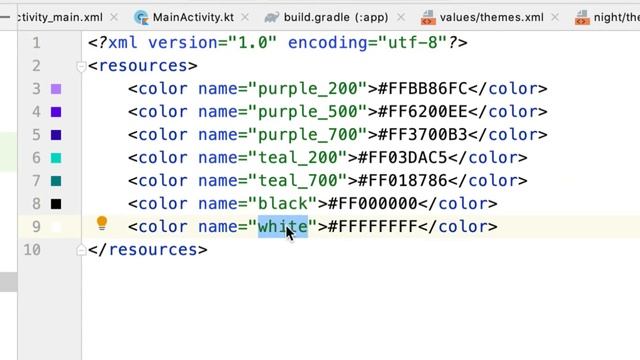This screenshot has width=640, height=360.
Task: Close the values/themes.xml tab
Action: click(x=555, y=17)
